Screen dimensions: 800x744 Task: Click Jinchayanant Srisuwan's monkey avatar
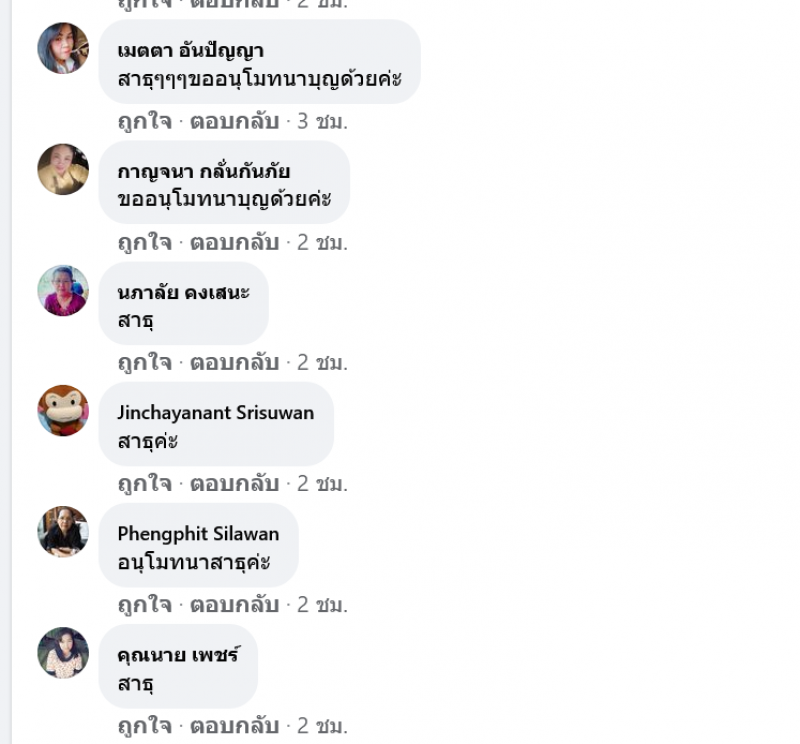63,410
